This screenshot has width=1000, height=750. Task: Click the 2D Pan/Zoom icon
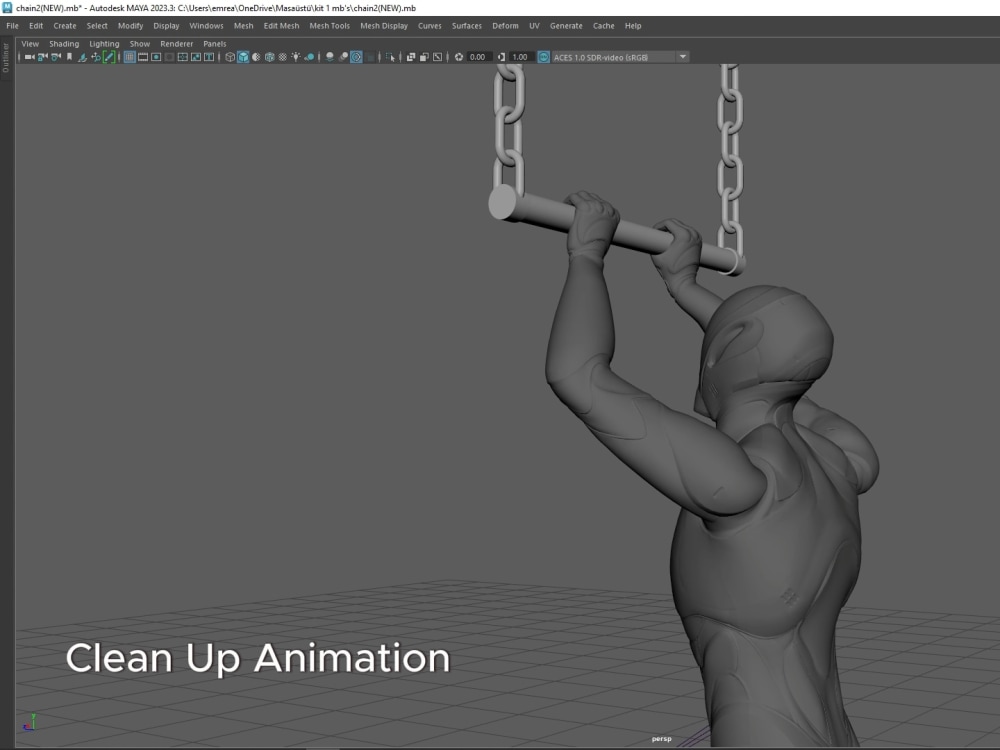[96, 57]
